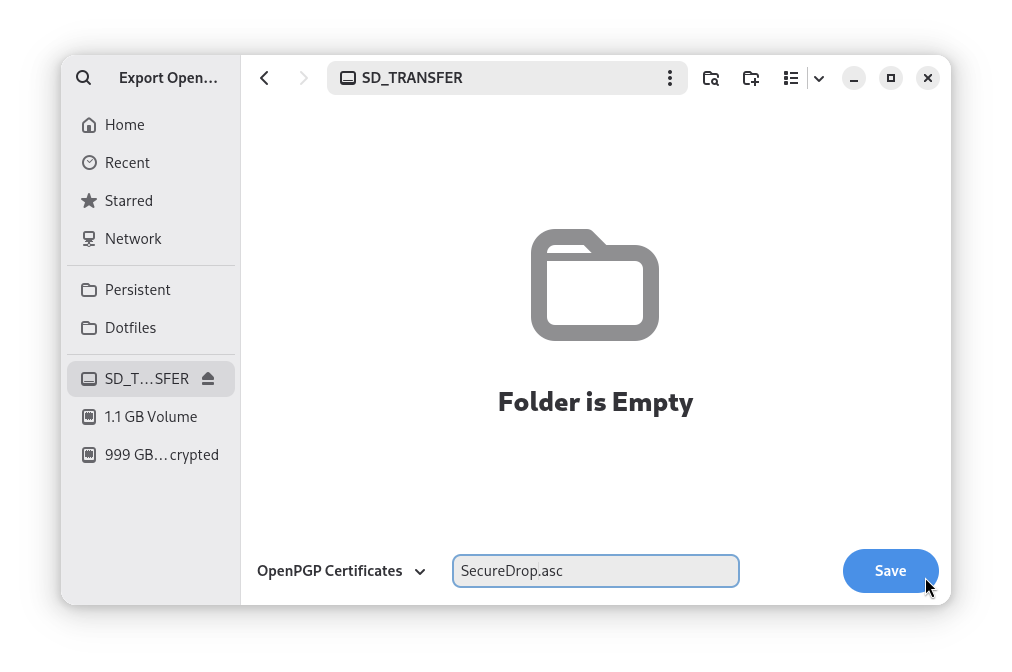Screen dimensions: 1012x672
Task: Click the SecureDrop.asc filename field
Action: pyautogui.click(x=595, y=570)
